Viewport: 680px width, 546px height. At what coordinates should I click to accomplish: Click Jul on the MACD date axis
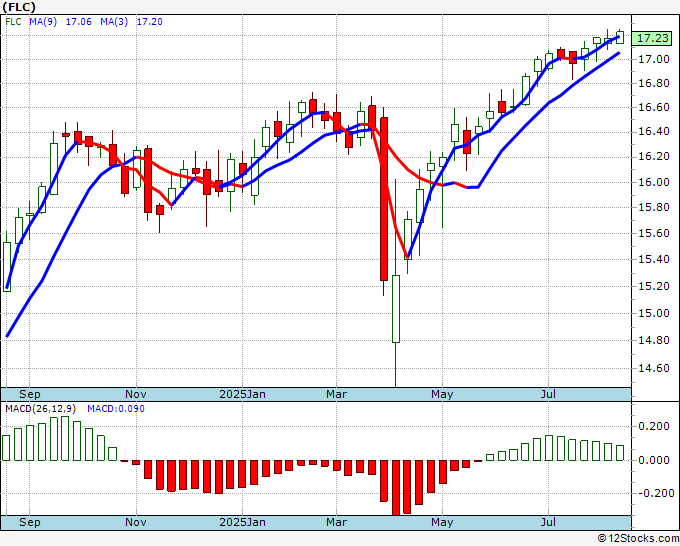[x=548, y=522]
